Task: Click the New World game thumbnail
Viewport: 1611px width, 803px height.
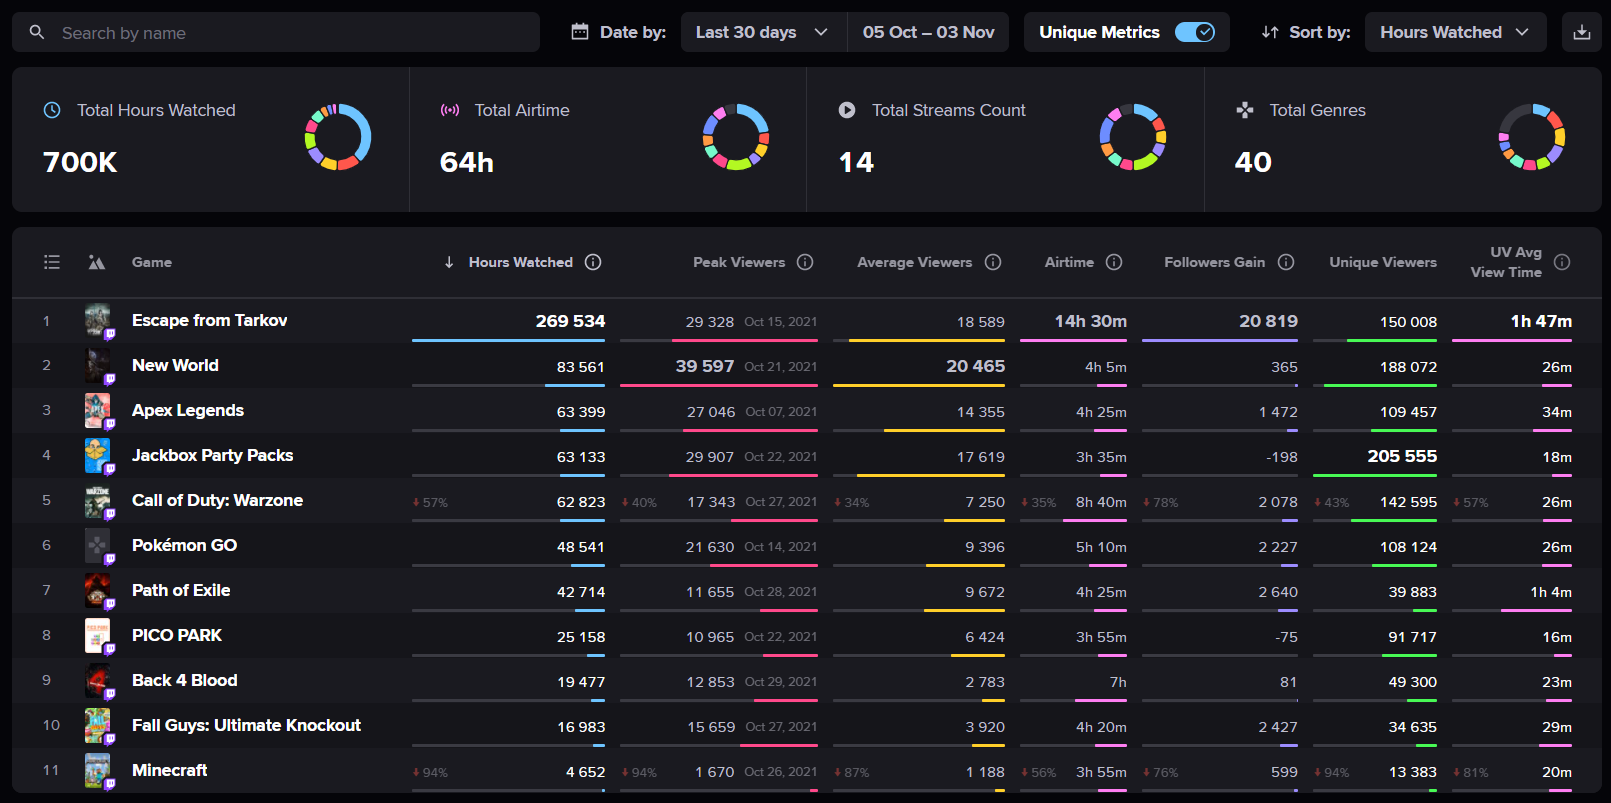Action: point(98,366)
